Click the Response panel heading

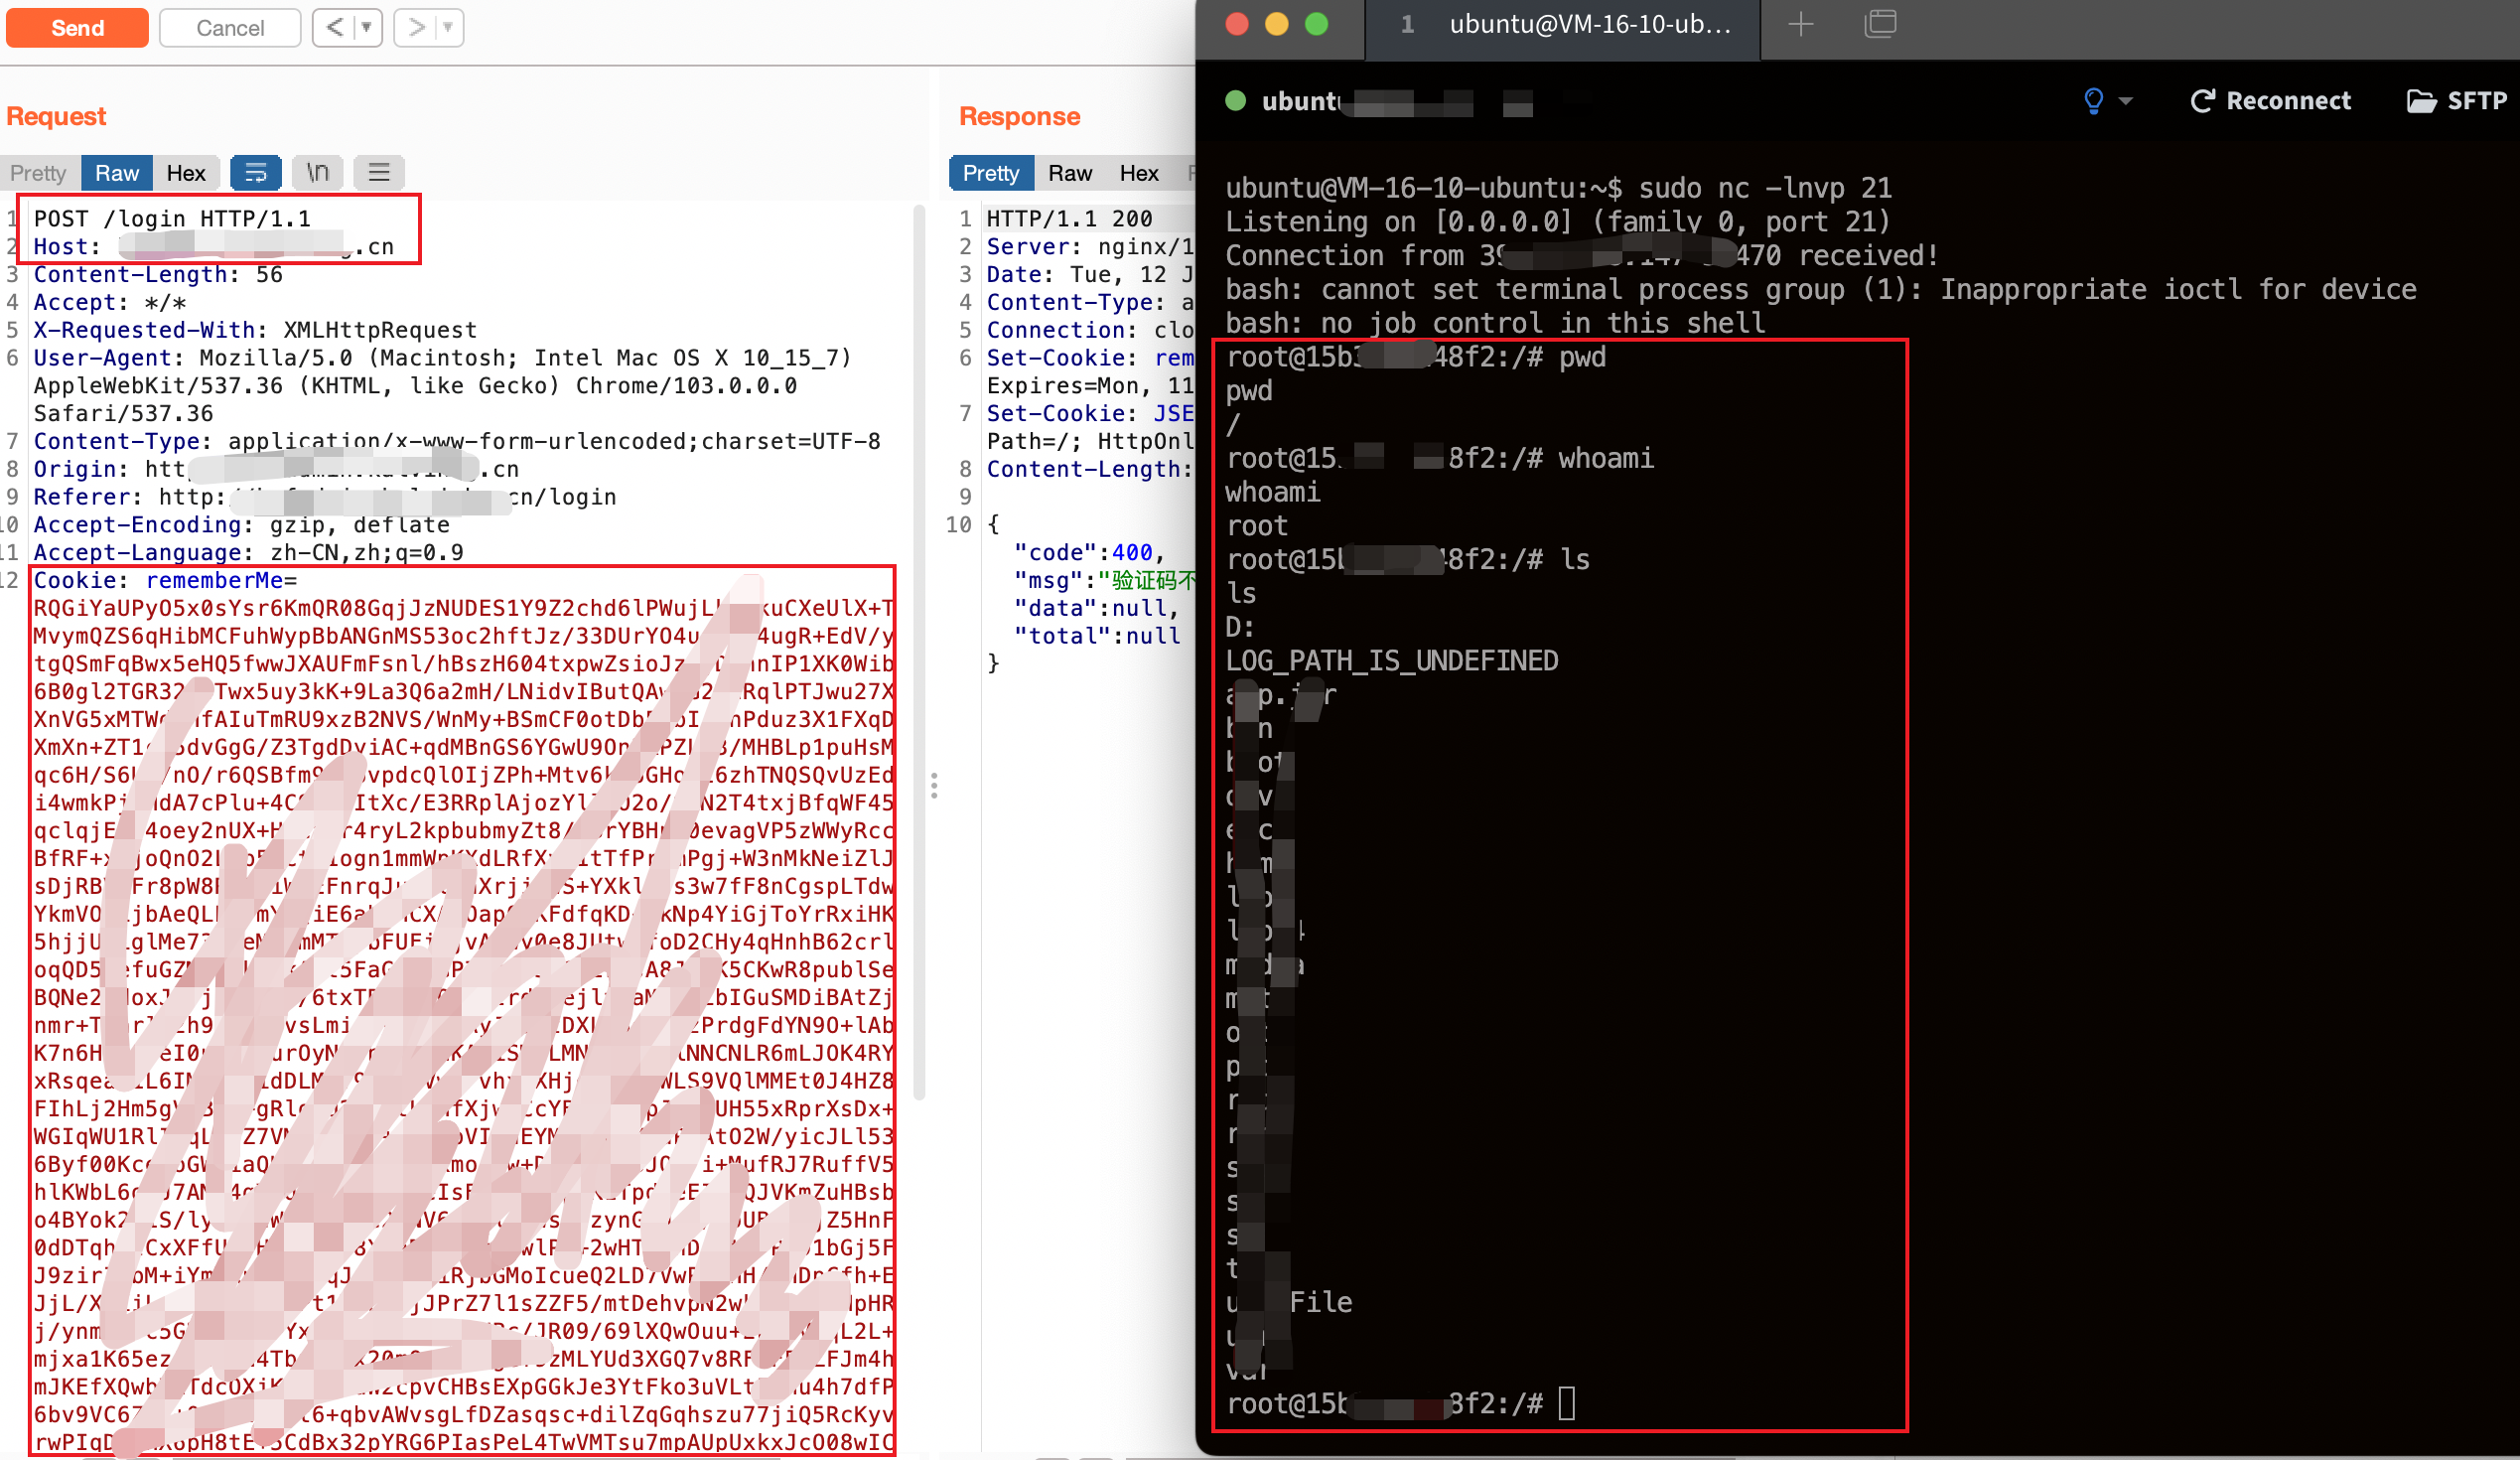click(x=1020, y=116)
